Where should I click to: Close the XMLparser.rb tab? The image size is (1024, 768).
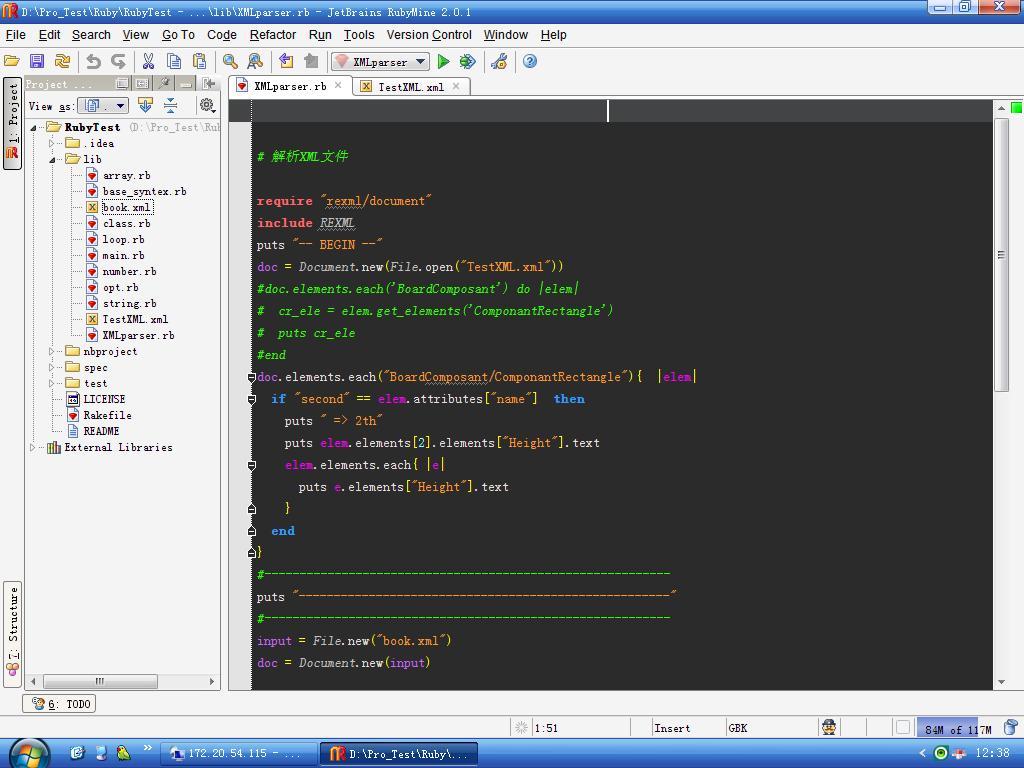point(338,85)
